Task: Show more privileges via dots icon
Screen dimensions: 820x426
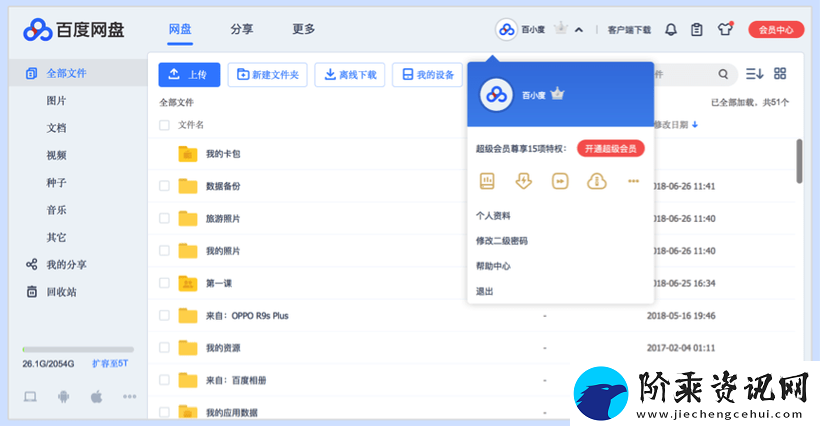Action: (x=633, y=181)
